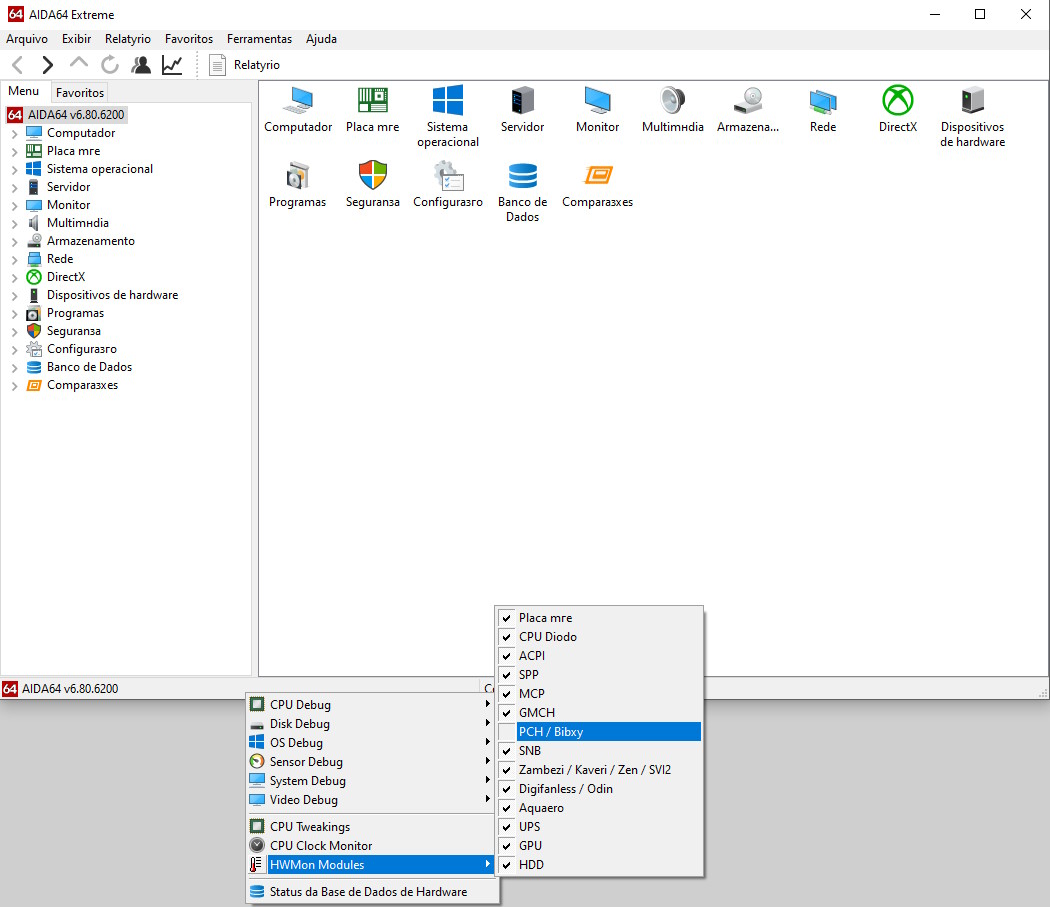Select Multimнdia in the sidebar tree
The height and width of the screenshot is (907, 1050).
click(x=78, y=223)
